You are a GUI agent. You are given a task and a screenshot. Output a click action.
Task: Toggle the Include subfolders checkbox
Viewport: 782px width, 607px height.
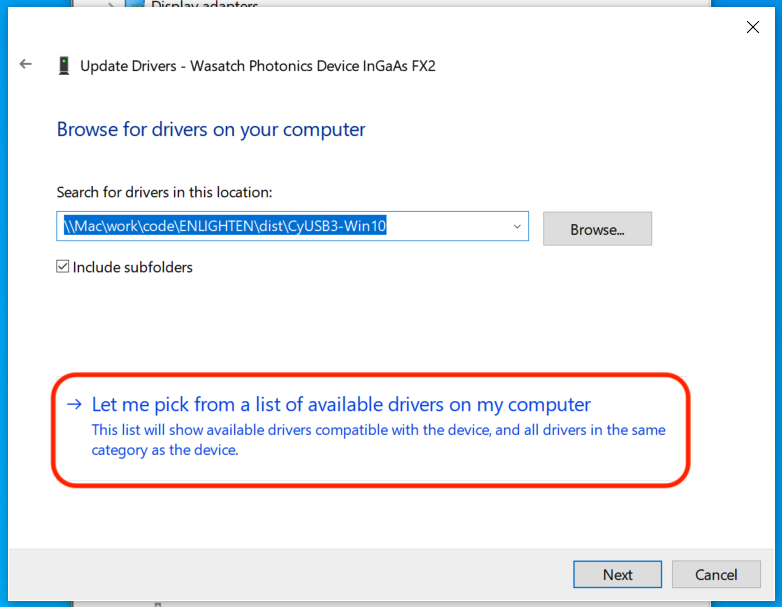tap(63, 267)
